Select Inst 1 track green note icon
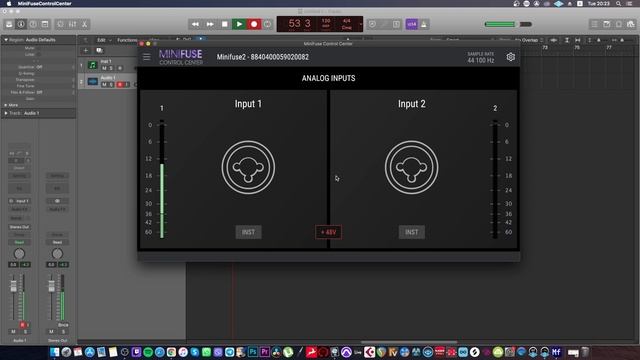640x360 pixels. click(93, 65)
